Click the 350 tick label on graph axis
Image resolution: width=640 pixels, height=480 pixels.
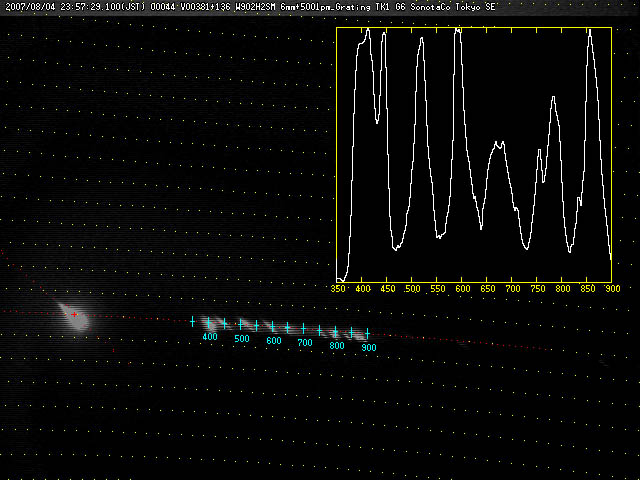pyautogui.click(x=340, y=289)
